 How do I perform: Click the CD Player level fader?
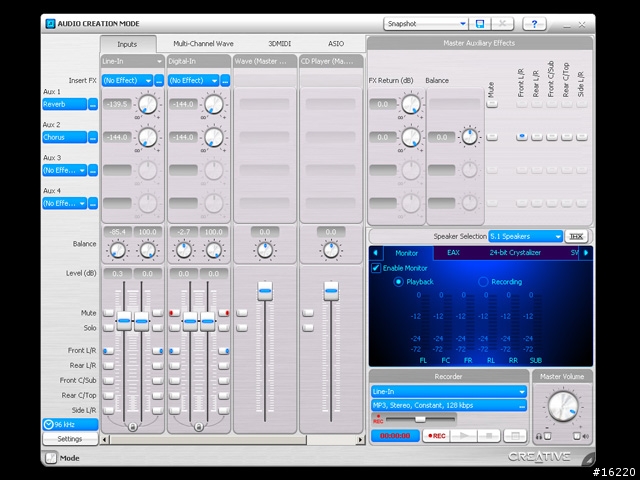[331, 291]
